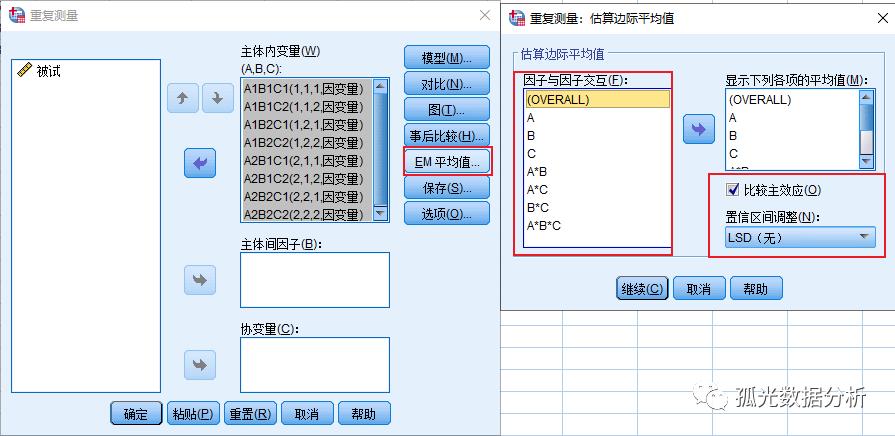The image size is (895, 436).
Task: Click 粘贴(P) button
Action: (193, 413)
